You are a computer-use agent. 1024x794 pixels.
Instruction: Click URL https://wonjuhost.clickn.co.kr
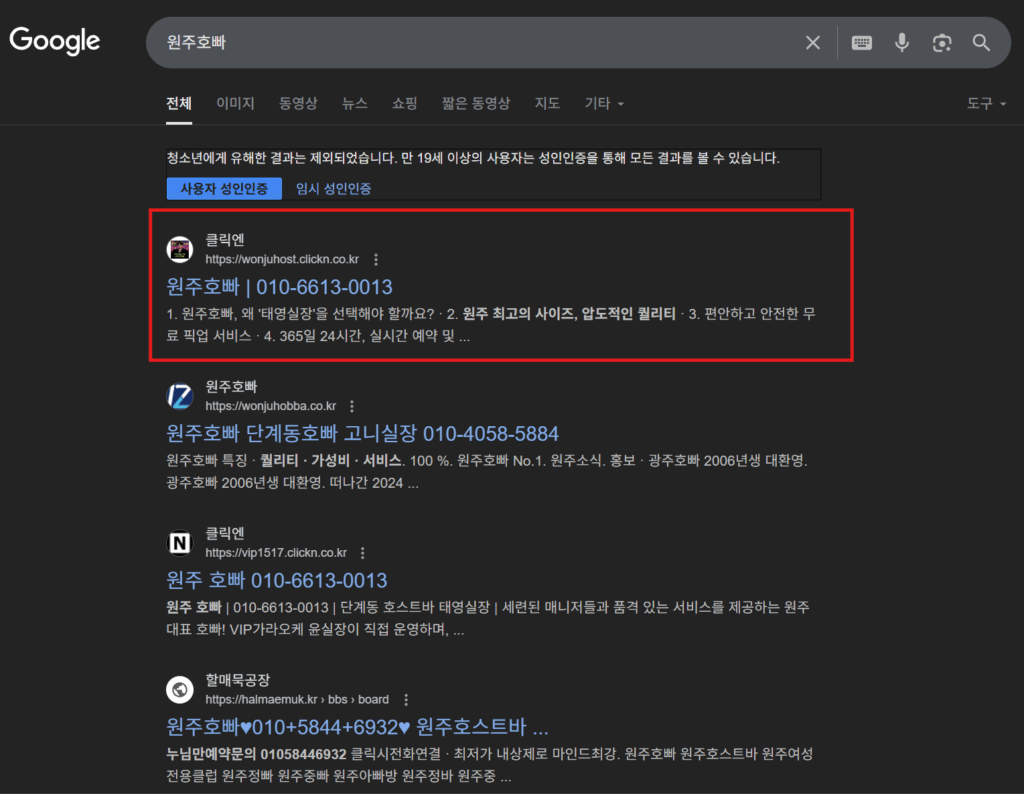(282, 259)
